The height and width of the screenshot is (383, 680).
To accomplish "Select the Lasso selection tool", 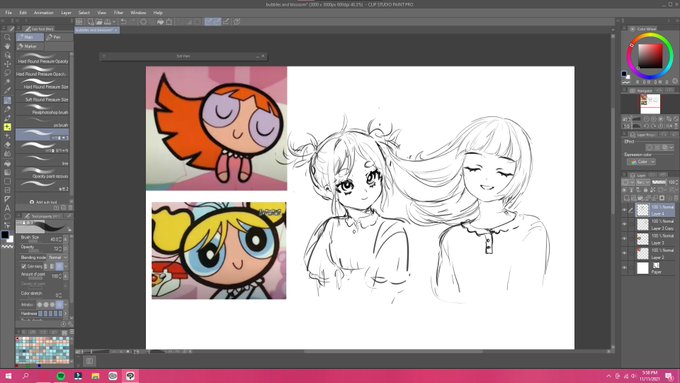I will tap(7, 73).
